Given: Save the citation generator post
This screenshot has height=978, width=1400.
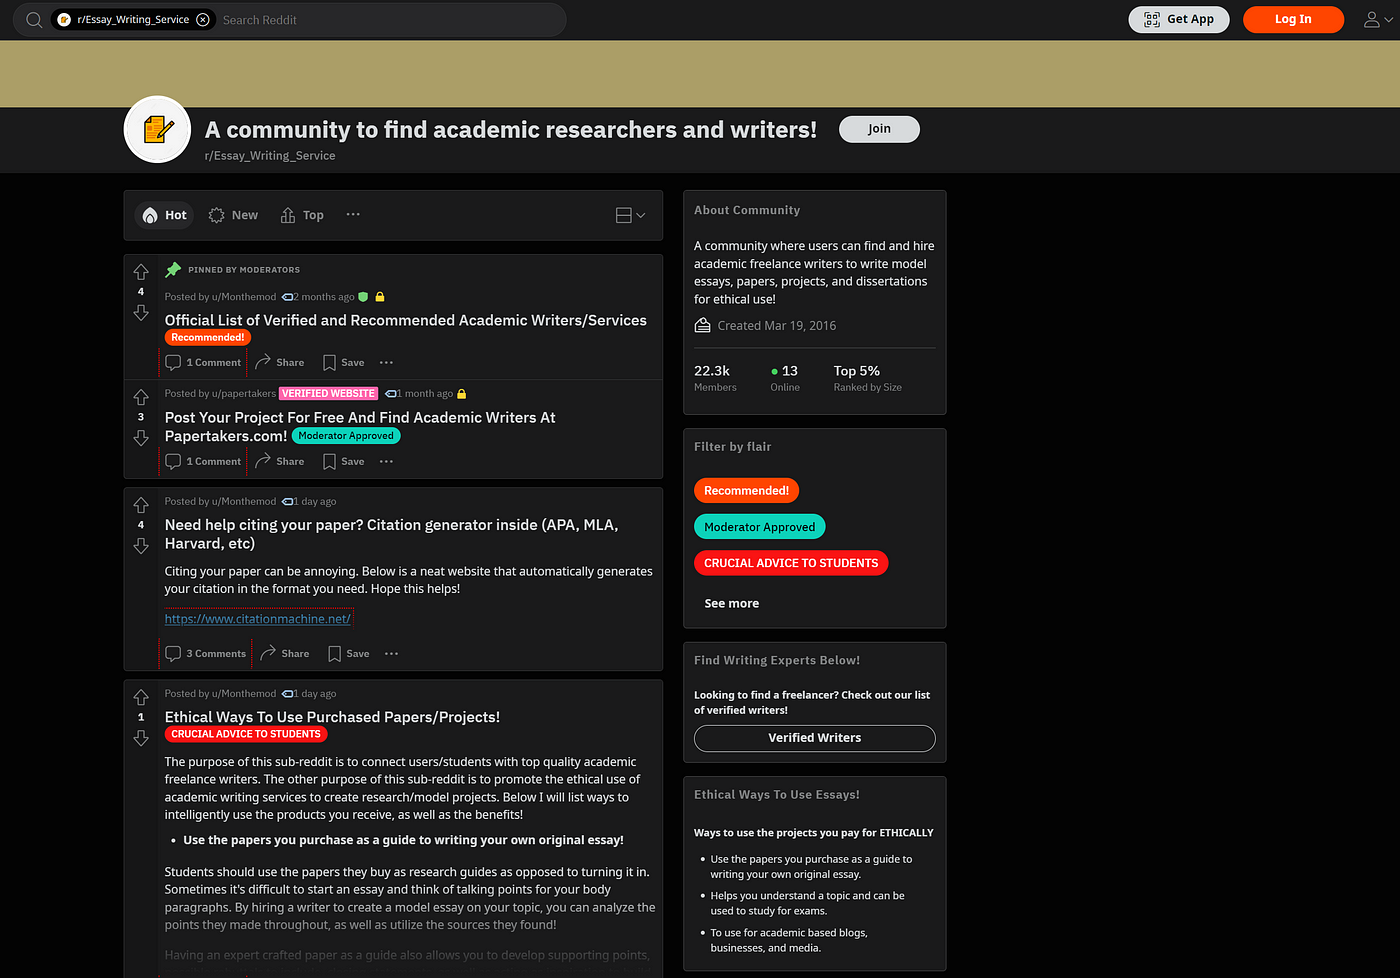Looking at the screenshot, I should [348, 653].
